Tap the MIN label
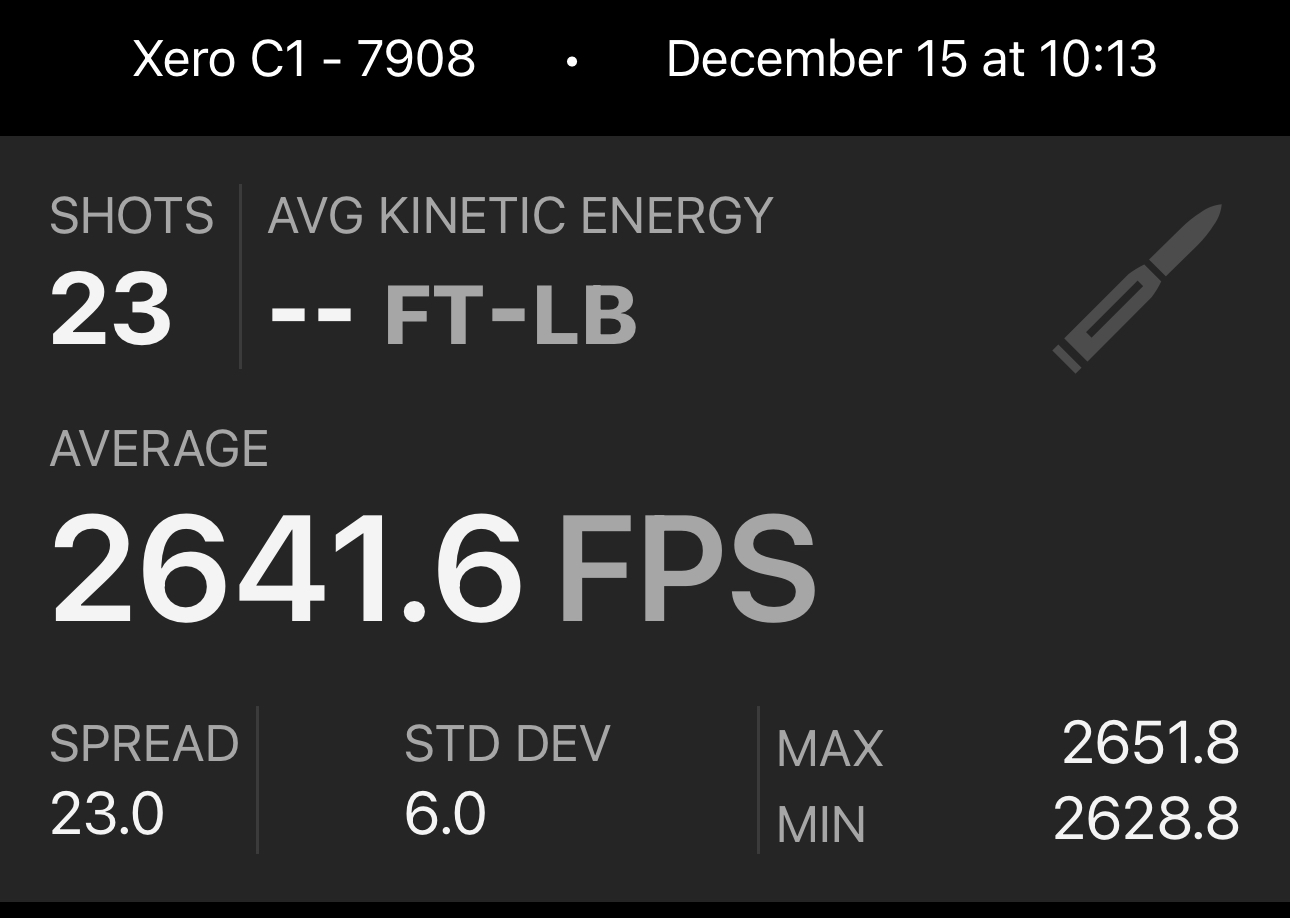The image size is (1290, 918). (821, 824)
